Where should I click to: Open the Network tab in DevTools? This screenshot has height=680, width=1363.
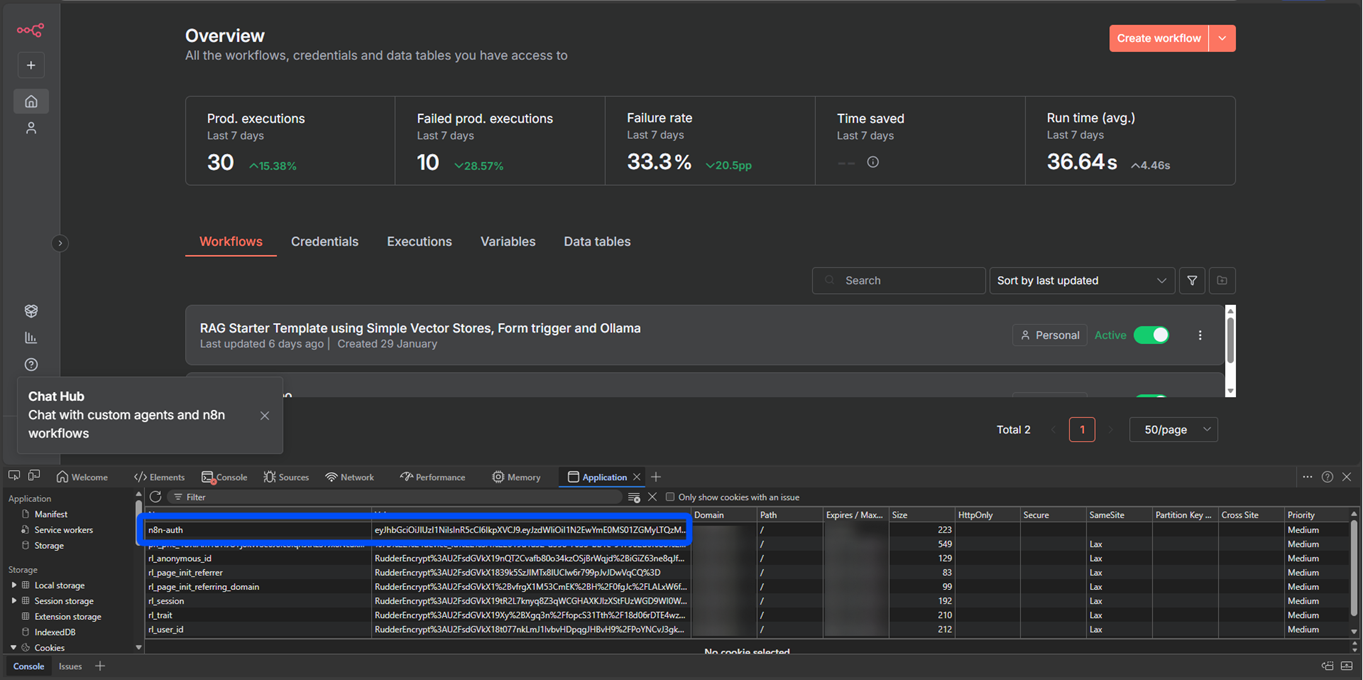349,477
